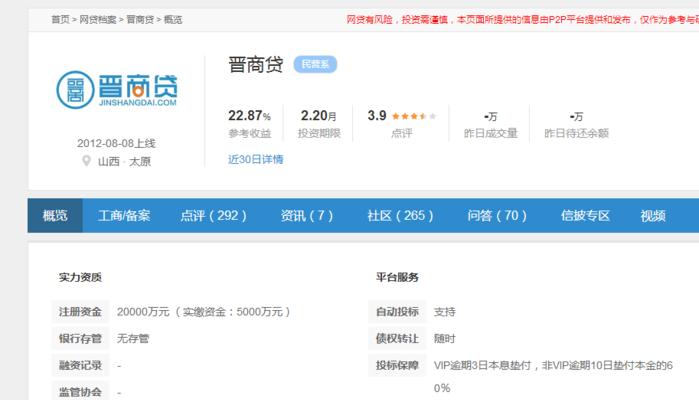Click the 2.20月 investment term value
The height and width of the screenshot is (400, 699).
pyautogui.click(x=318, y=116)
